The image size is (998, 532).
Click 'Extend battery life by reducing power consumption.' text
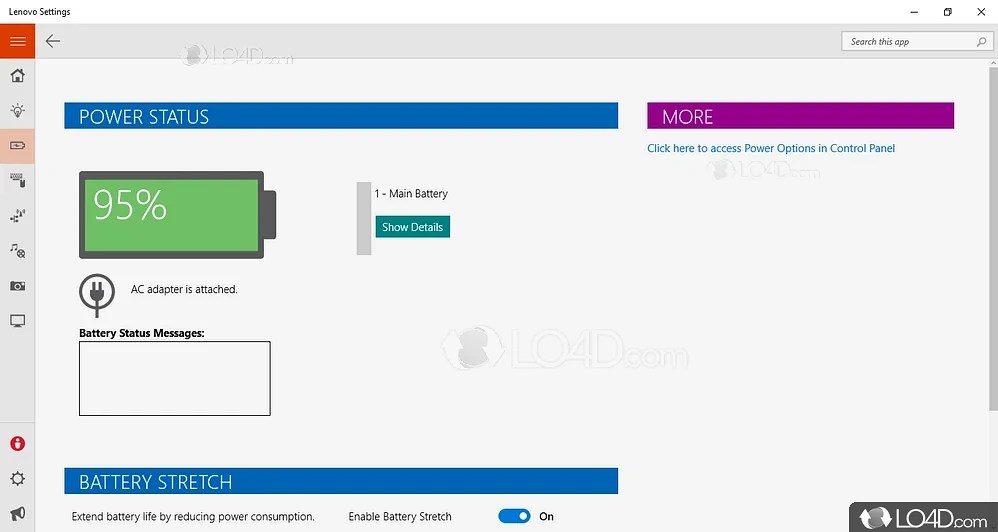point(193,516)
